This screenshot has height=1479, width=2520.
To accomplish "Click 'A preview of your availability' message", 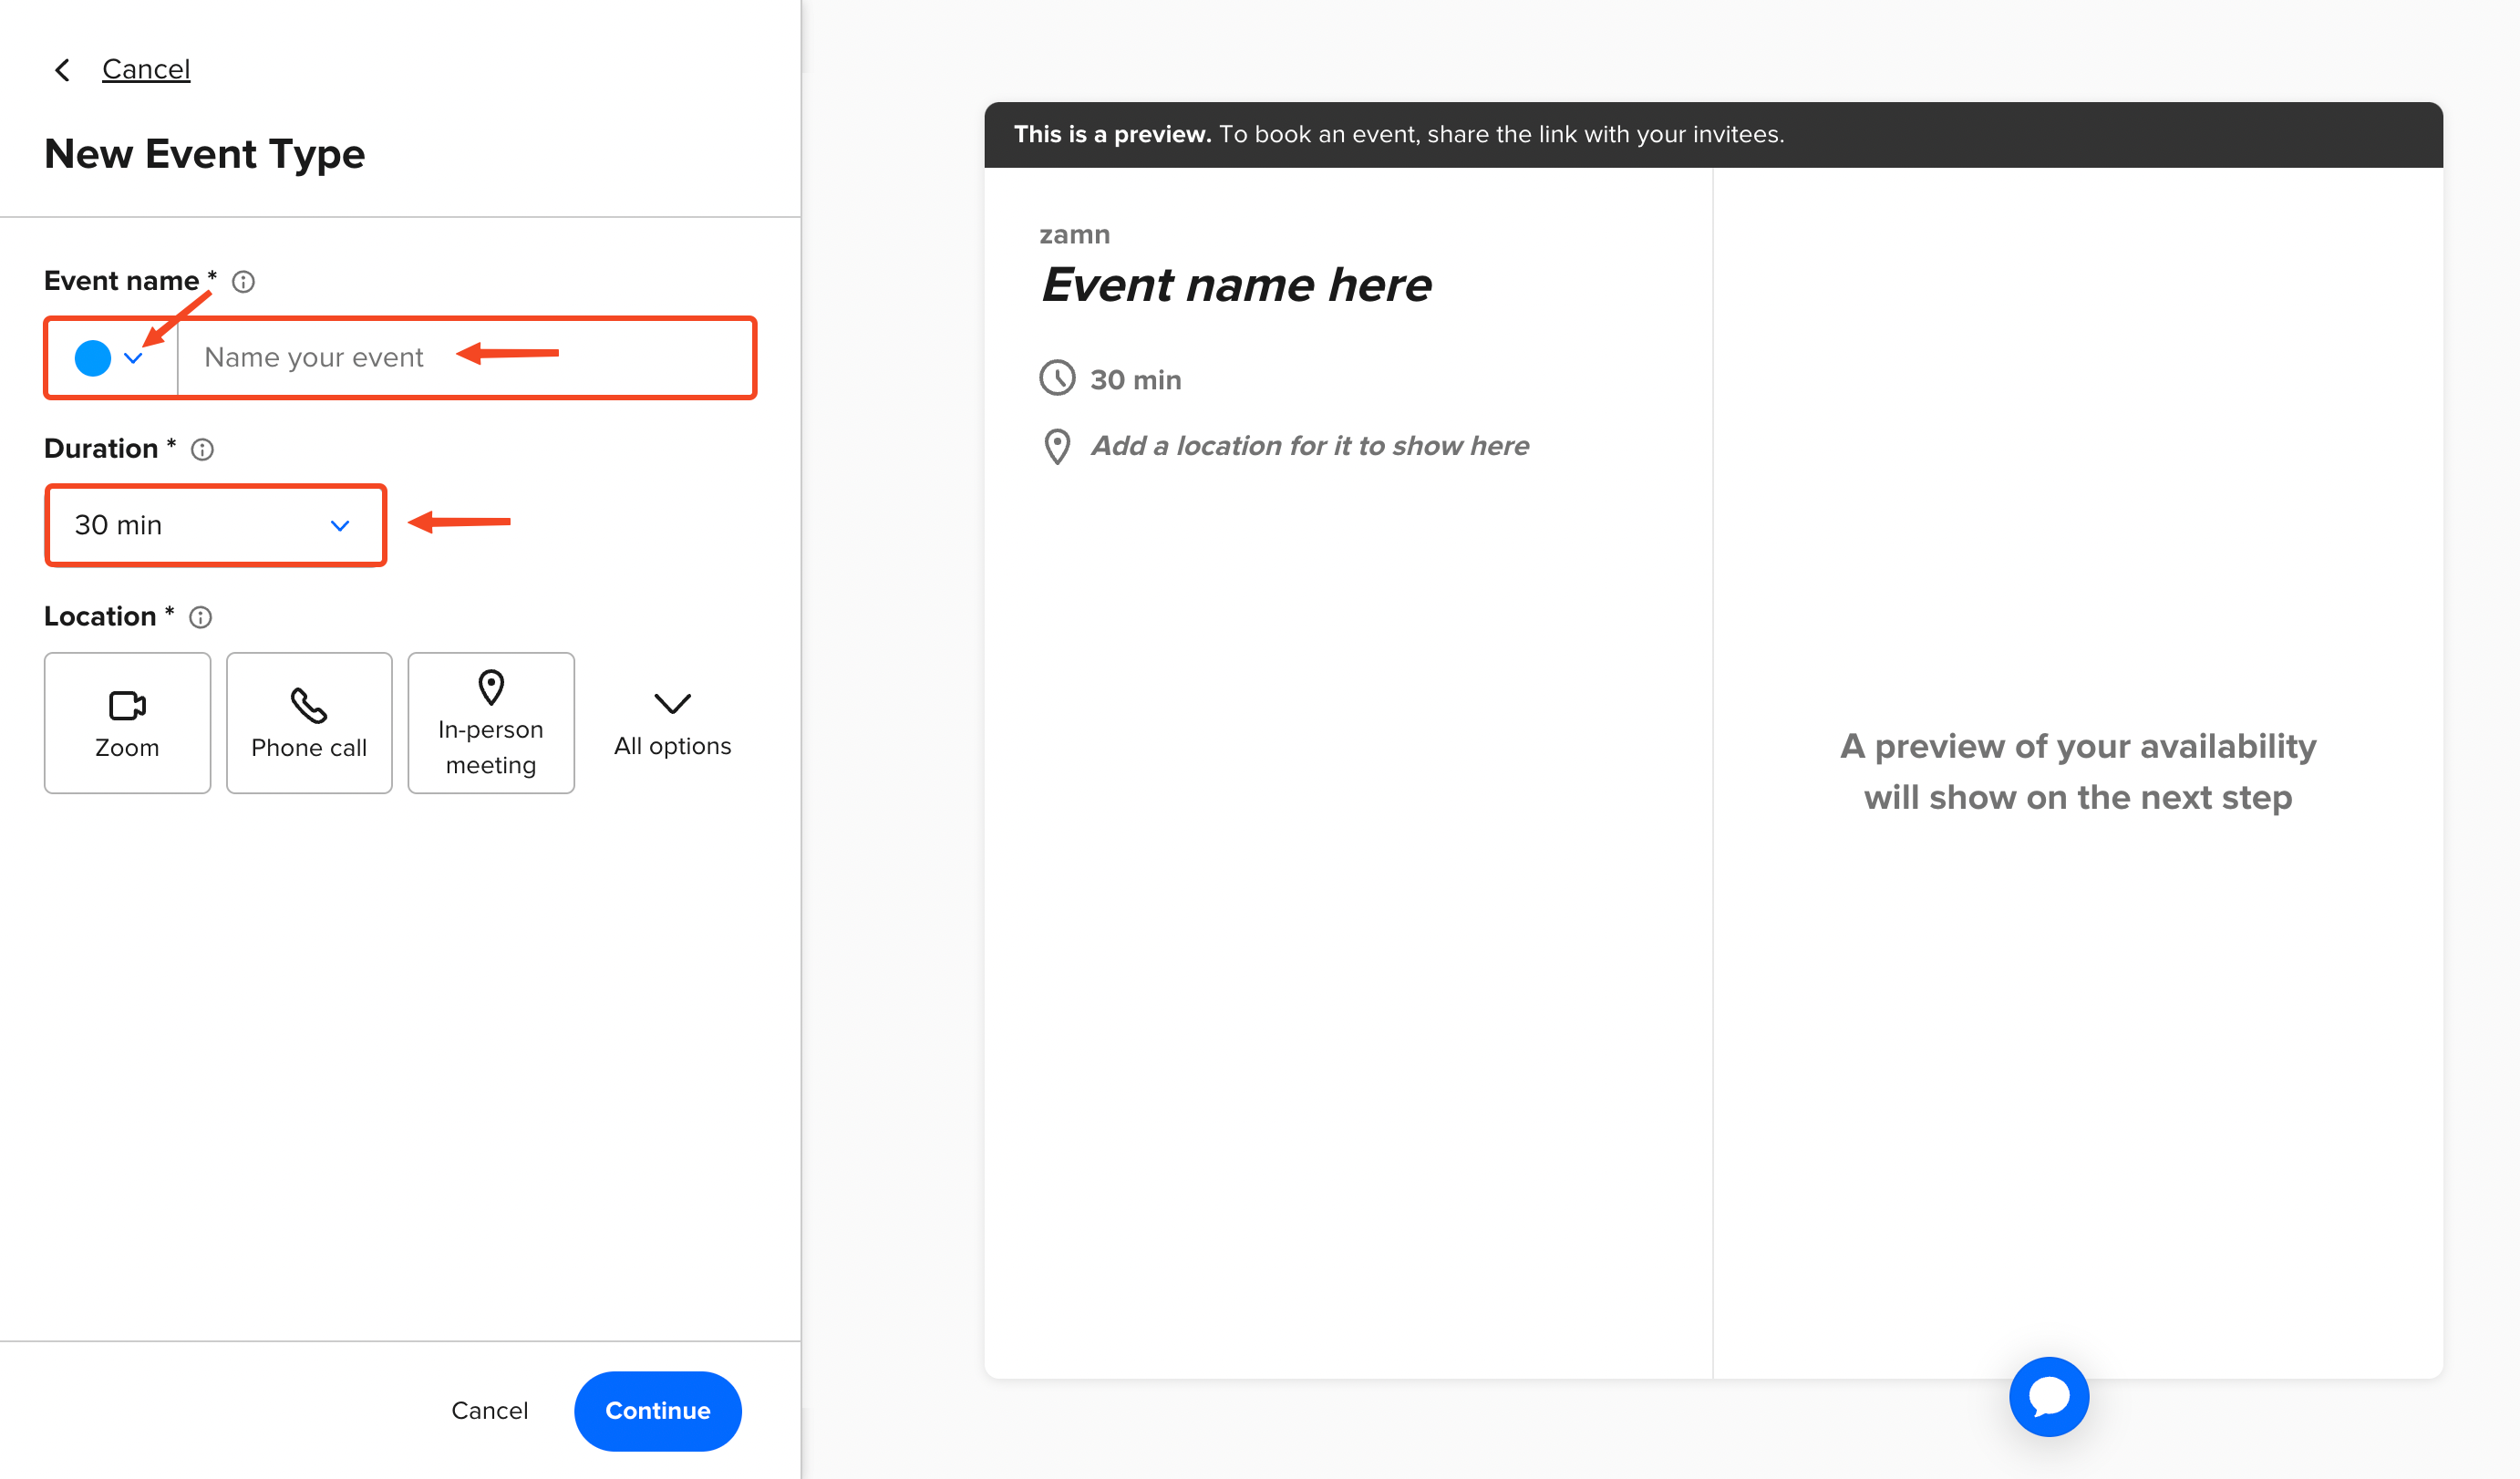I will coord(2078,772).
